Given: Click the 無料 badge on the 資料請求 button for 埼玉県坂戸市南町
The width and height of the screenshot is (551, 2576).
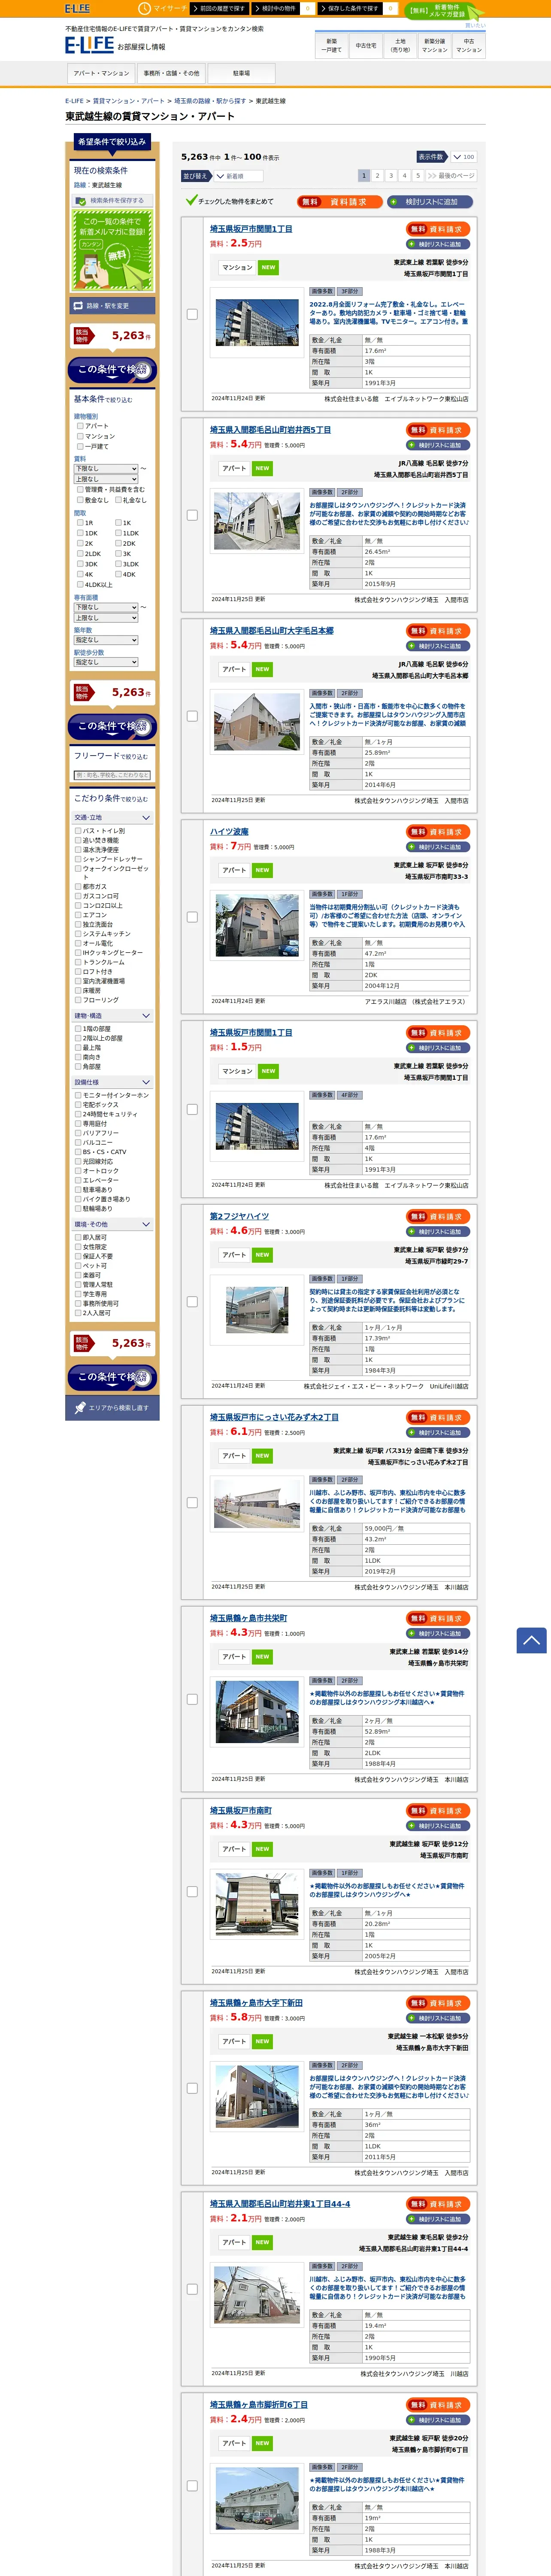Looking at the screenshot, I should click(x=418, y=1811).
